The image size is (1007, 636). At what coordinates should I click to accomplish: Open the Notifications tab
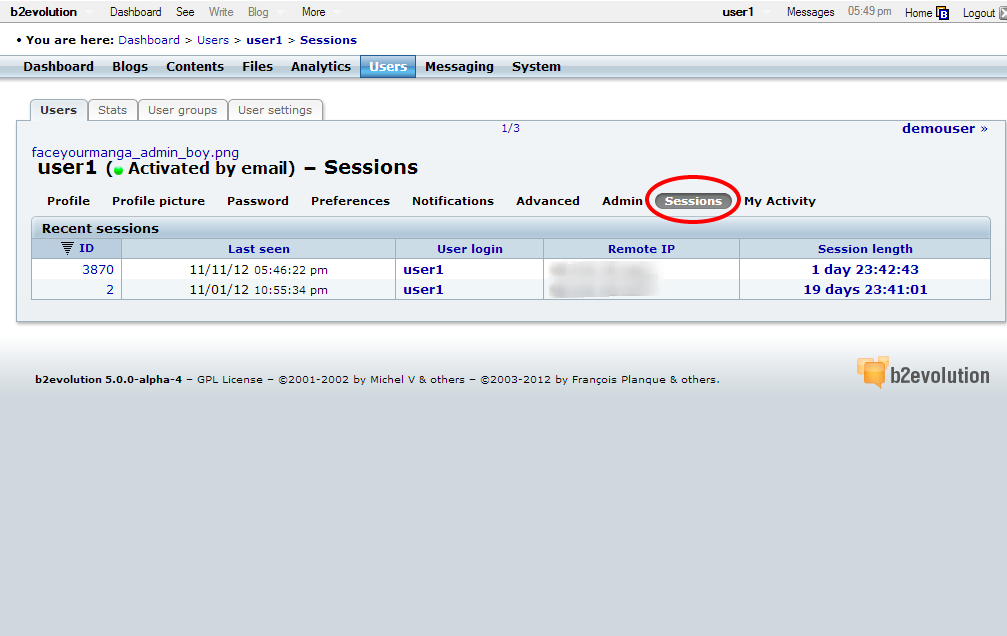453,201
